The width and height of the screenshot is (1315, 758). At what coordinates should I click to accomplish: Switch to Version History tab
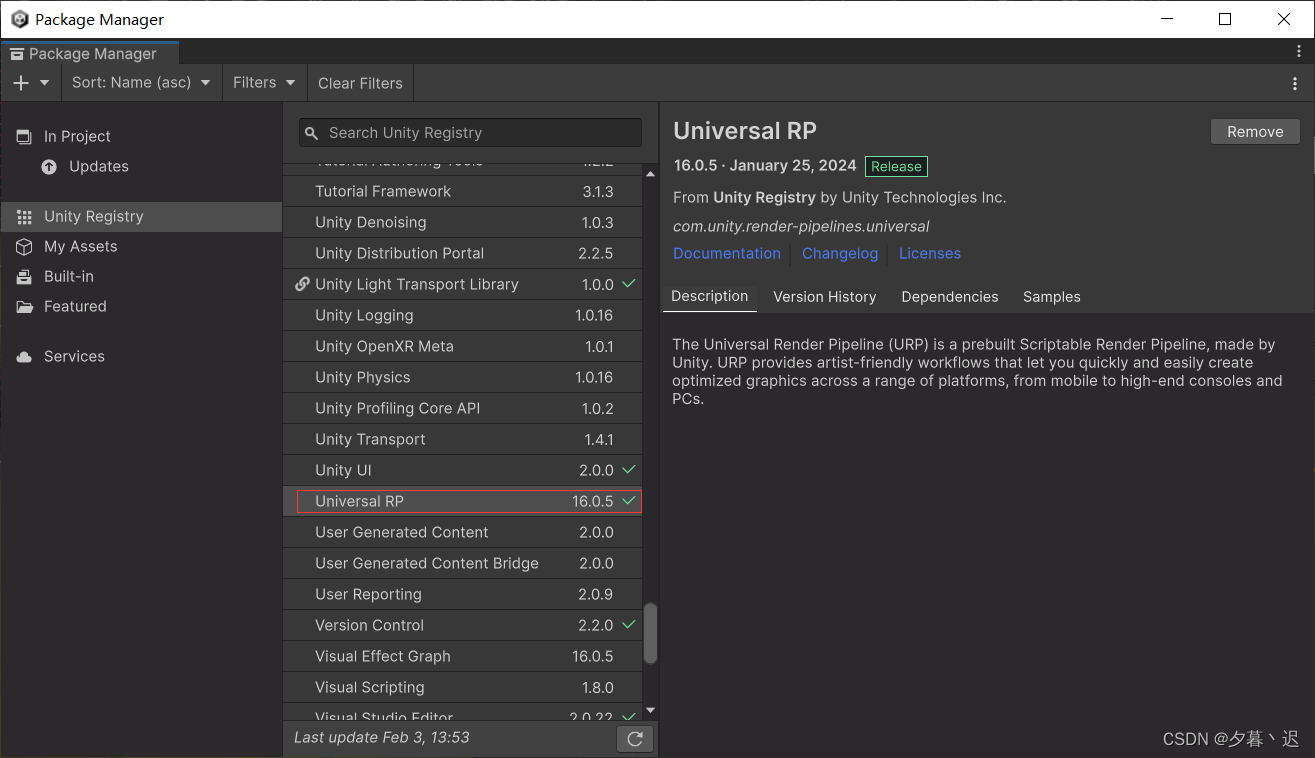click(x=825, y=297)
